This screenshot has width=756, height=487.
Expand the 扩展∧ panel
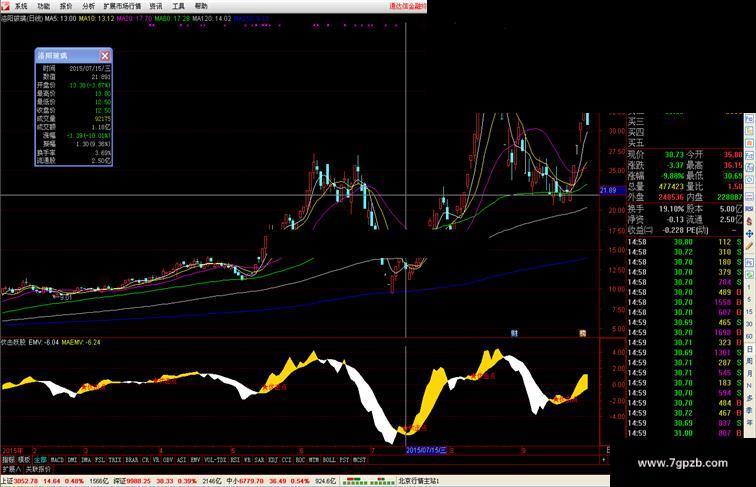pos(12,469)
